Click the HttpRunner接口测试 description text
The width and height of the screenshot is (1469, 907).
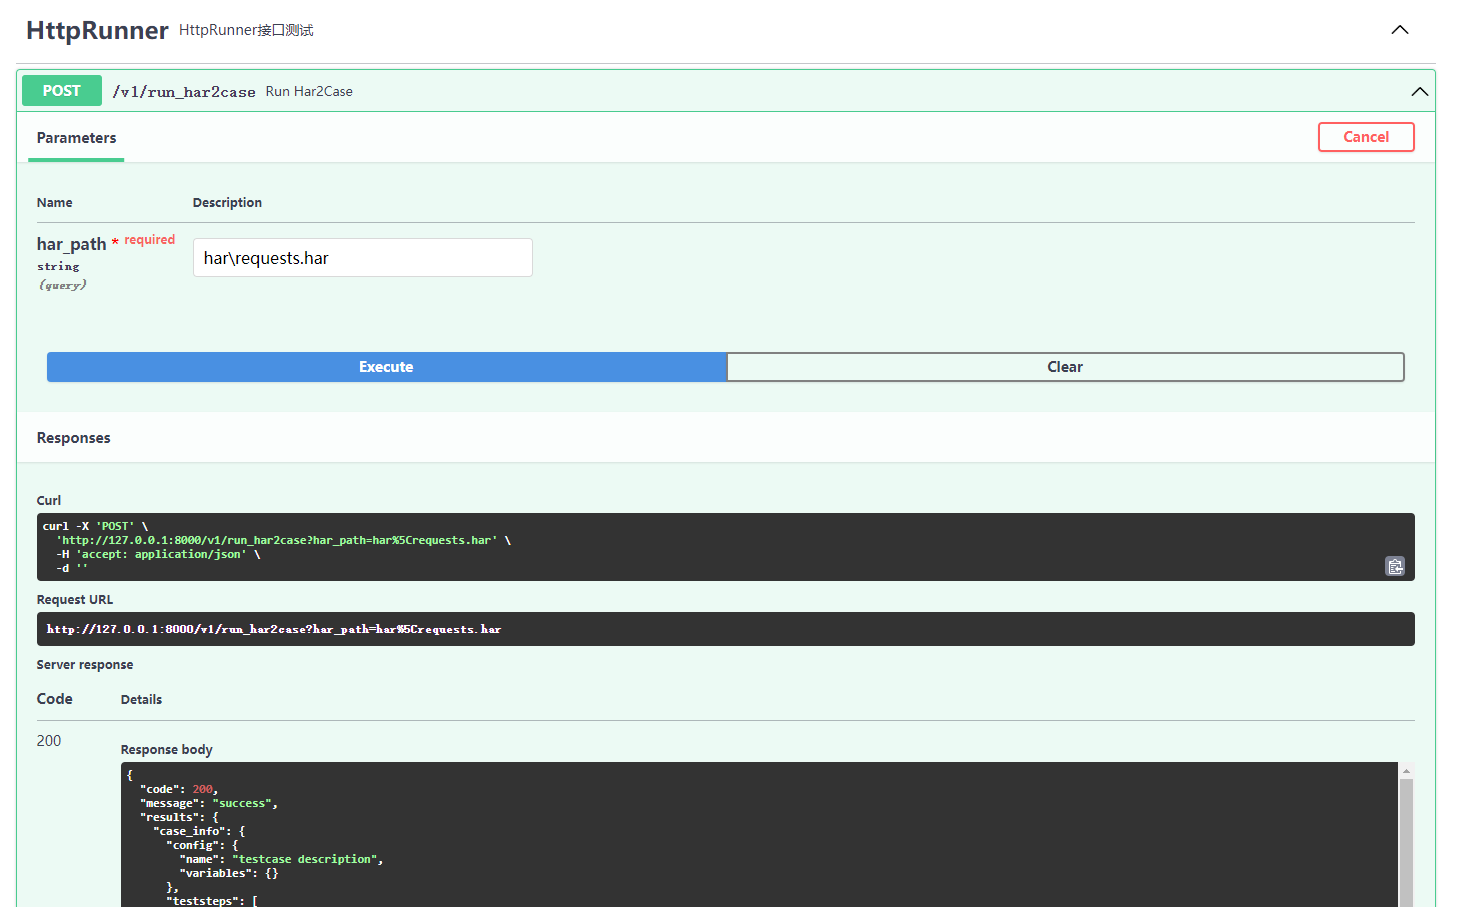pyautogui.click(x=246, y=30)
